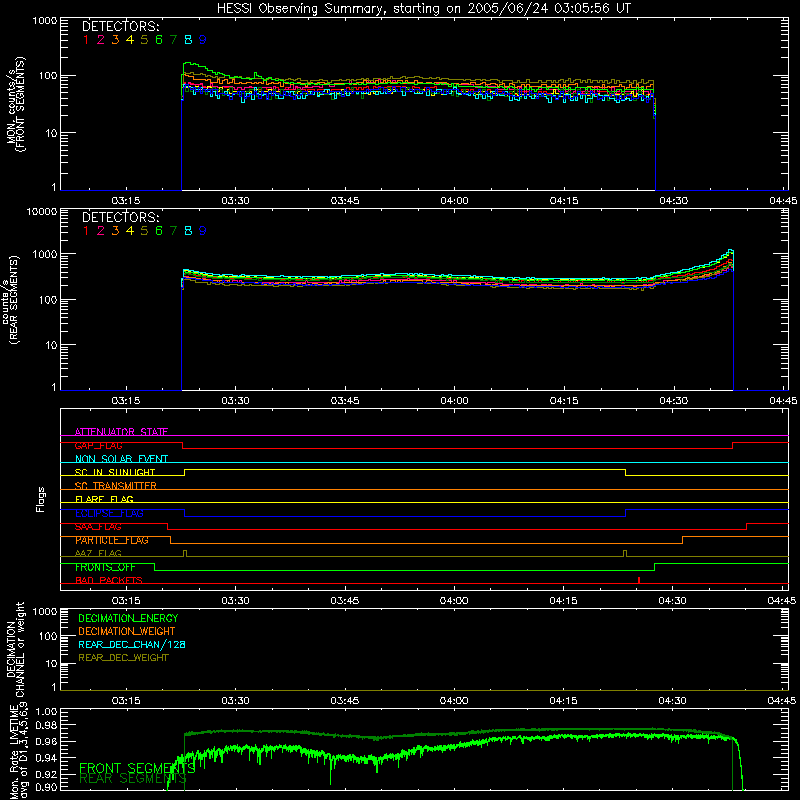800x800 pixels.
Task: Click the 10000 y-axis value on rear segments plot
Action: coord(42,211)
